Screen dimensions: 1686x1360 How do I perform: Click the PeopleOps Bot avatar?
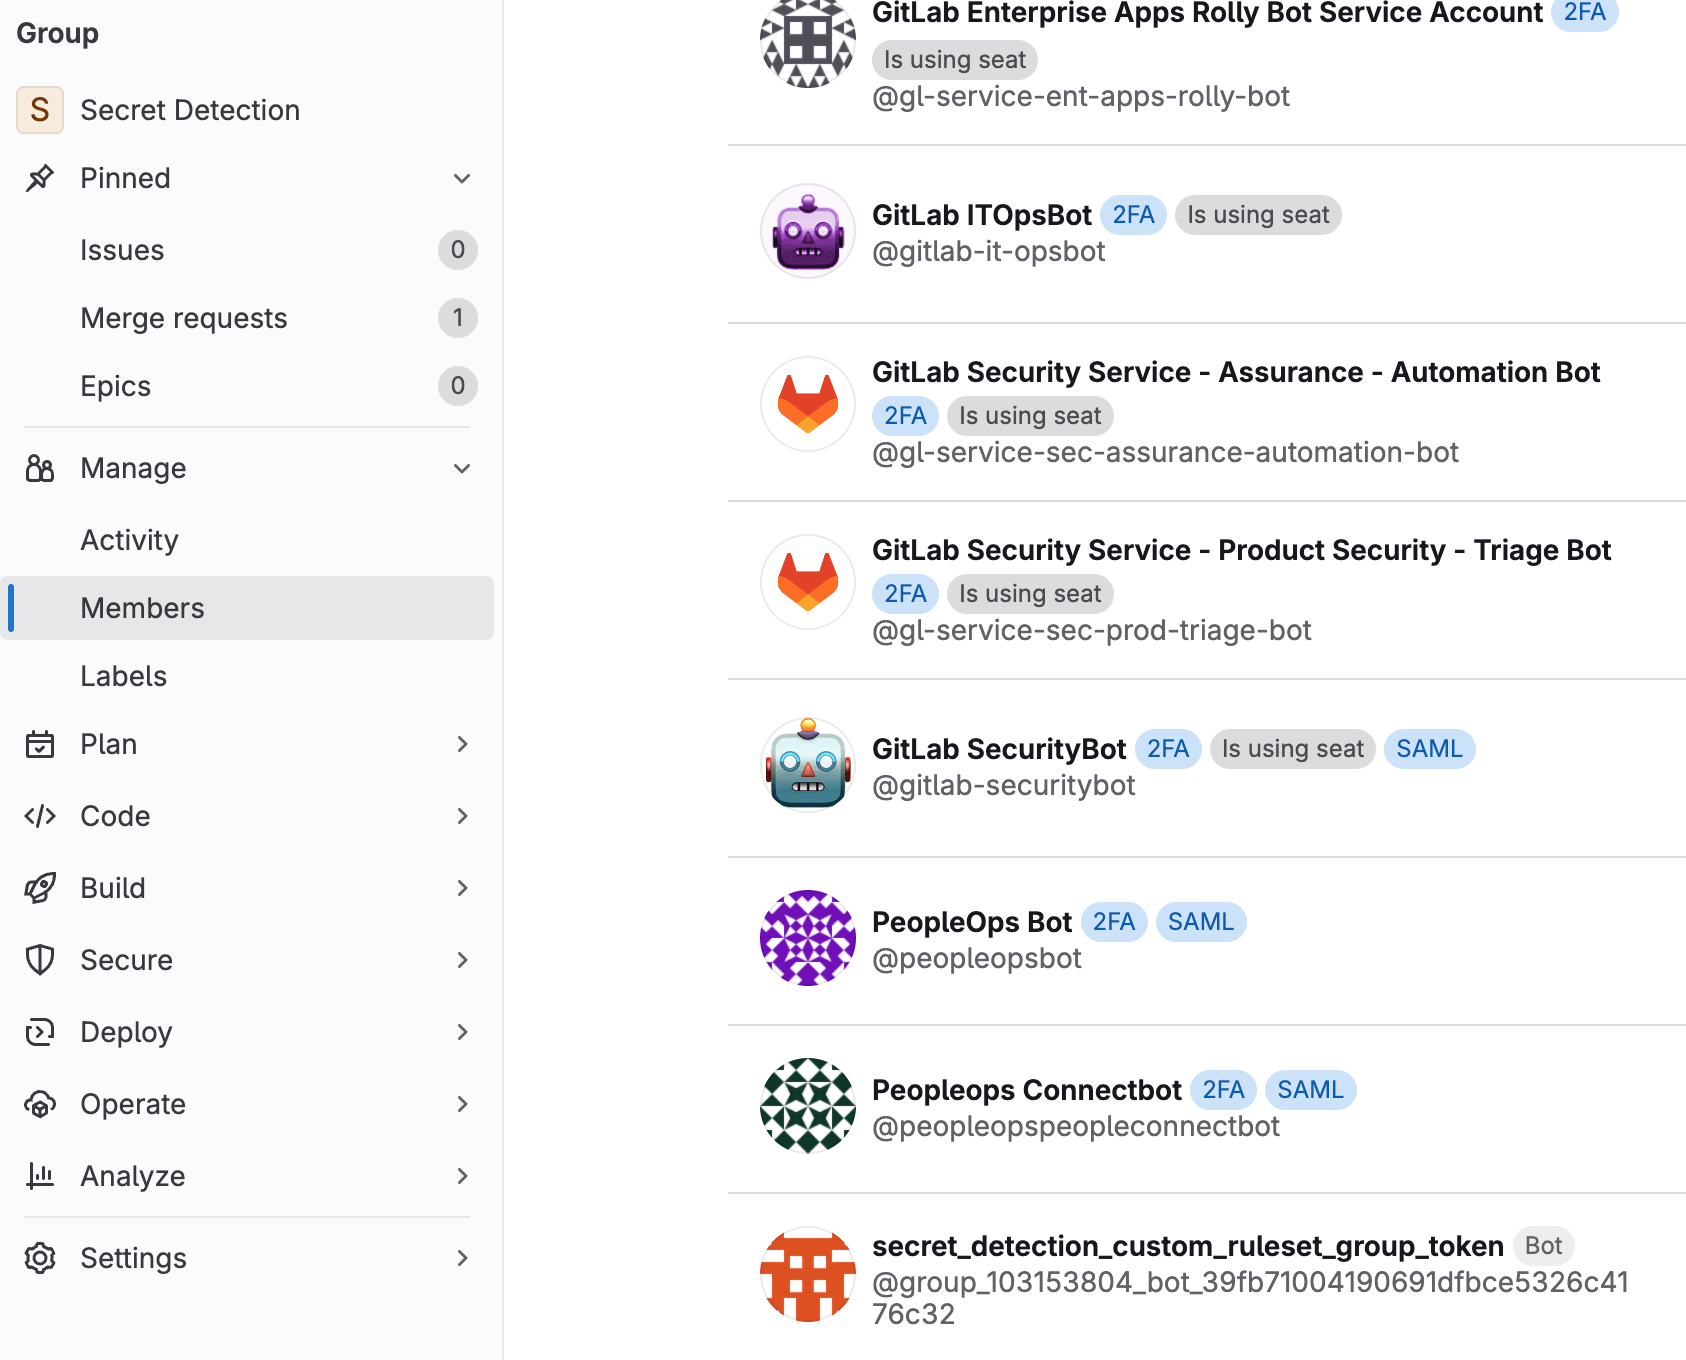[807, 938]
